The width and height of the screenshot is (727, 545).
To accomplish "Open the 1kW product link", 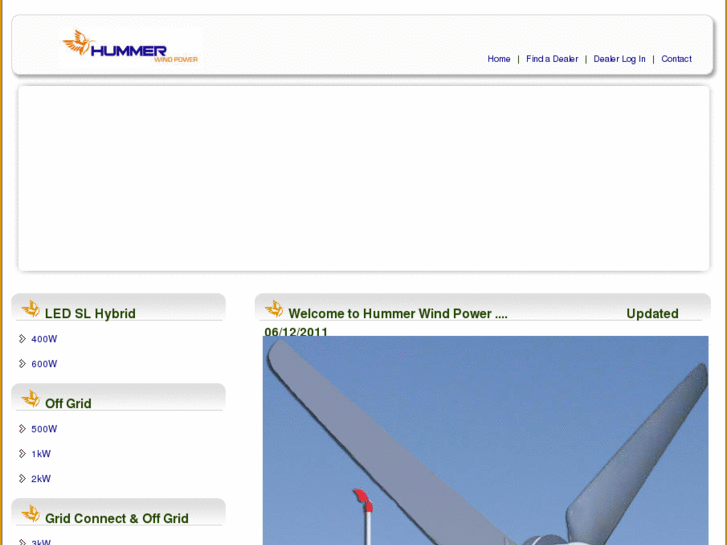I will tap(41, 454).
